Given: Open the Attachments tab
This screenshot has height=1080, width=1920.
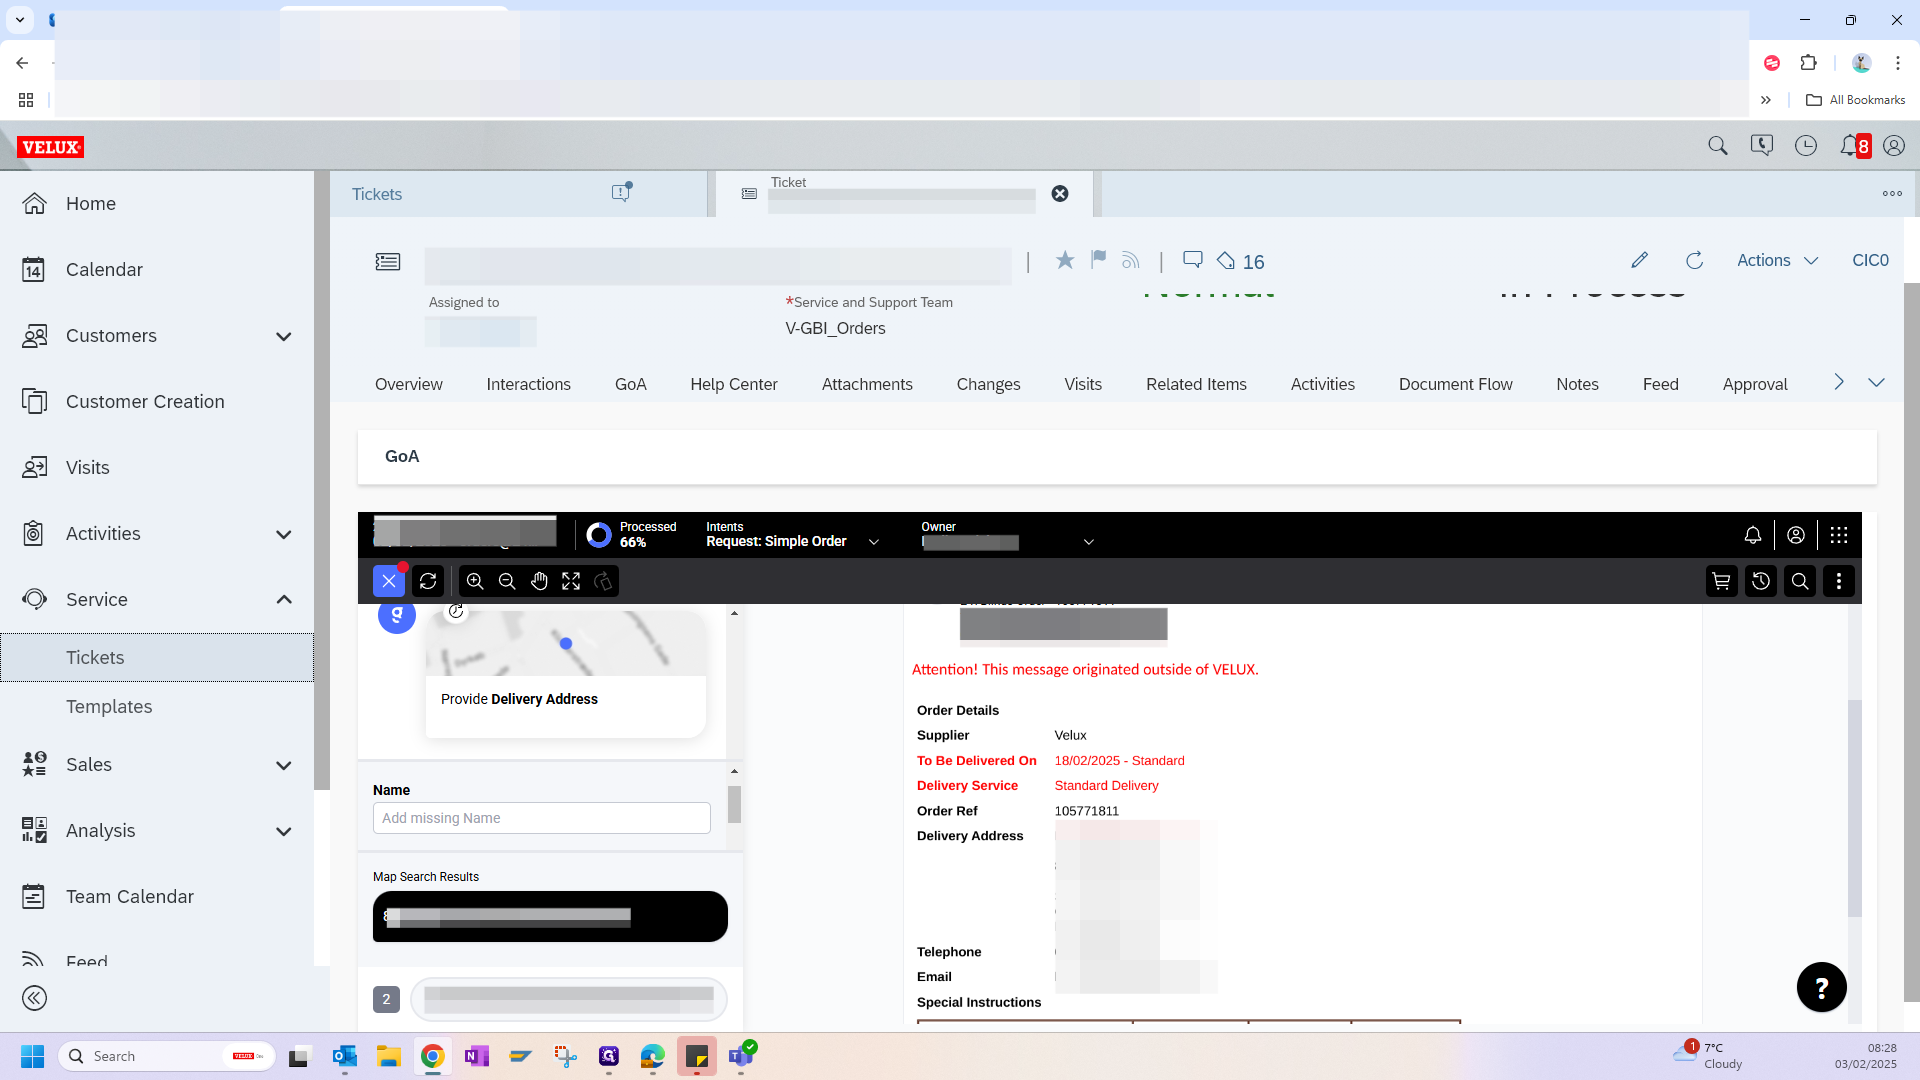Looking at the screenshot, I should click(x=867, y=384).
